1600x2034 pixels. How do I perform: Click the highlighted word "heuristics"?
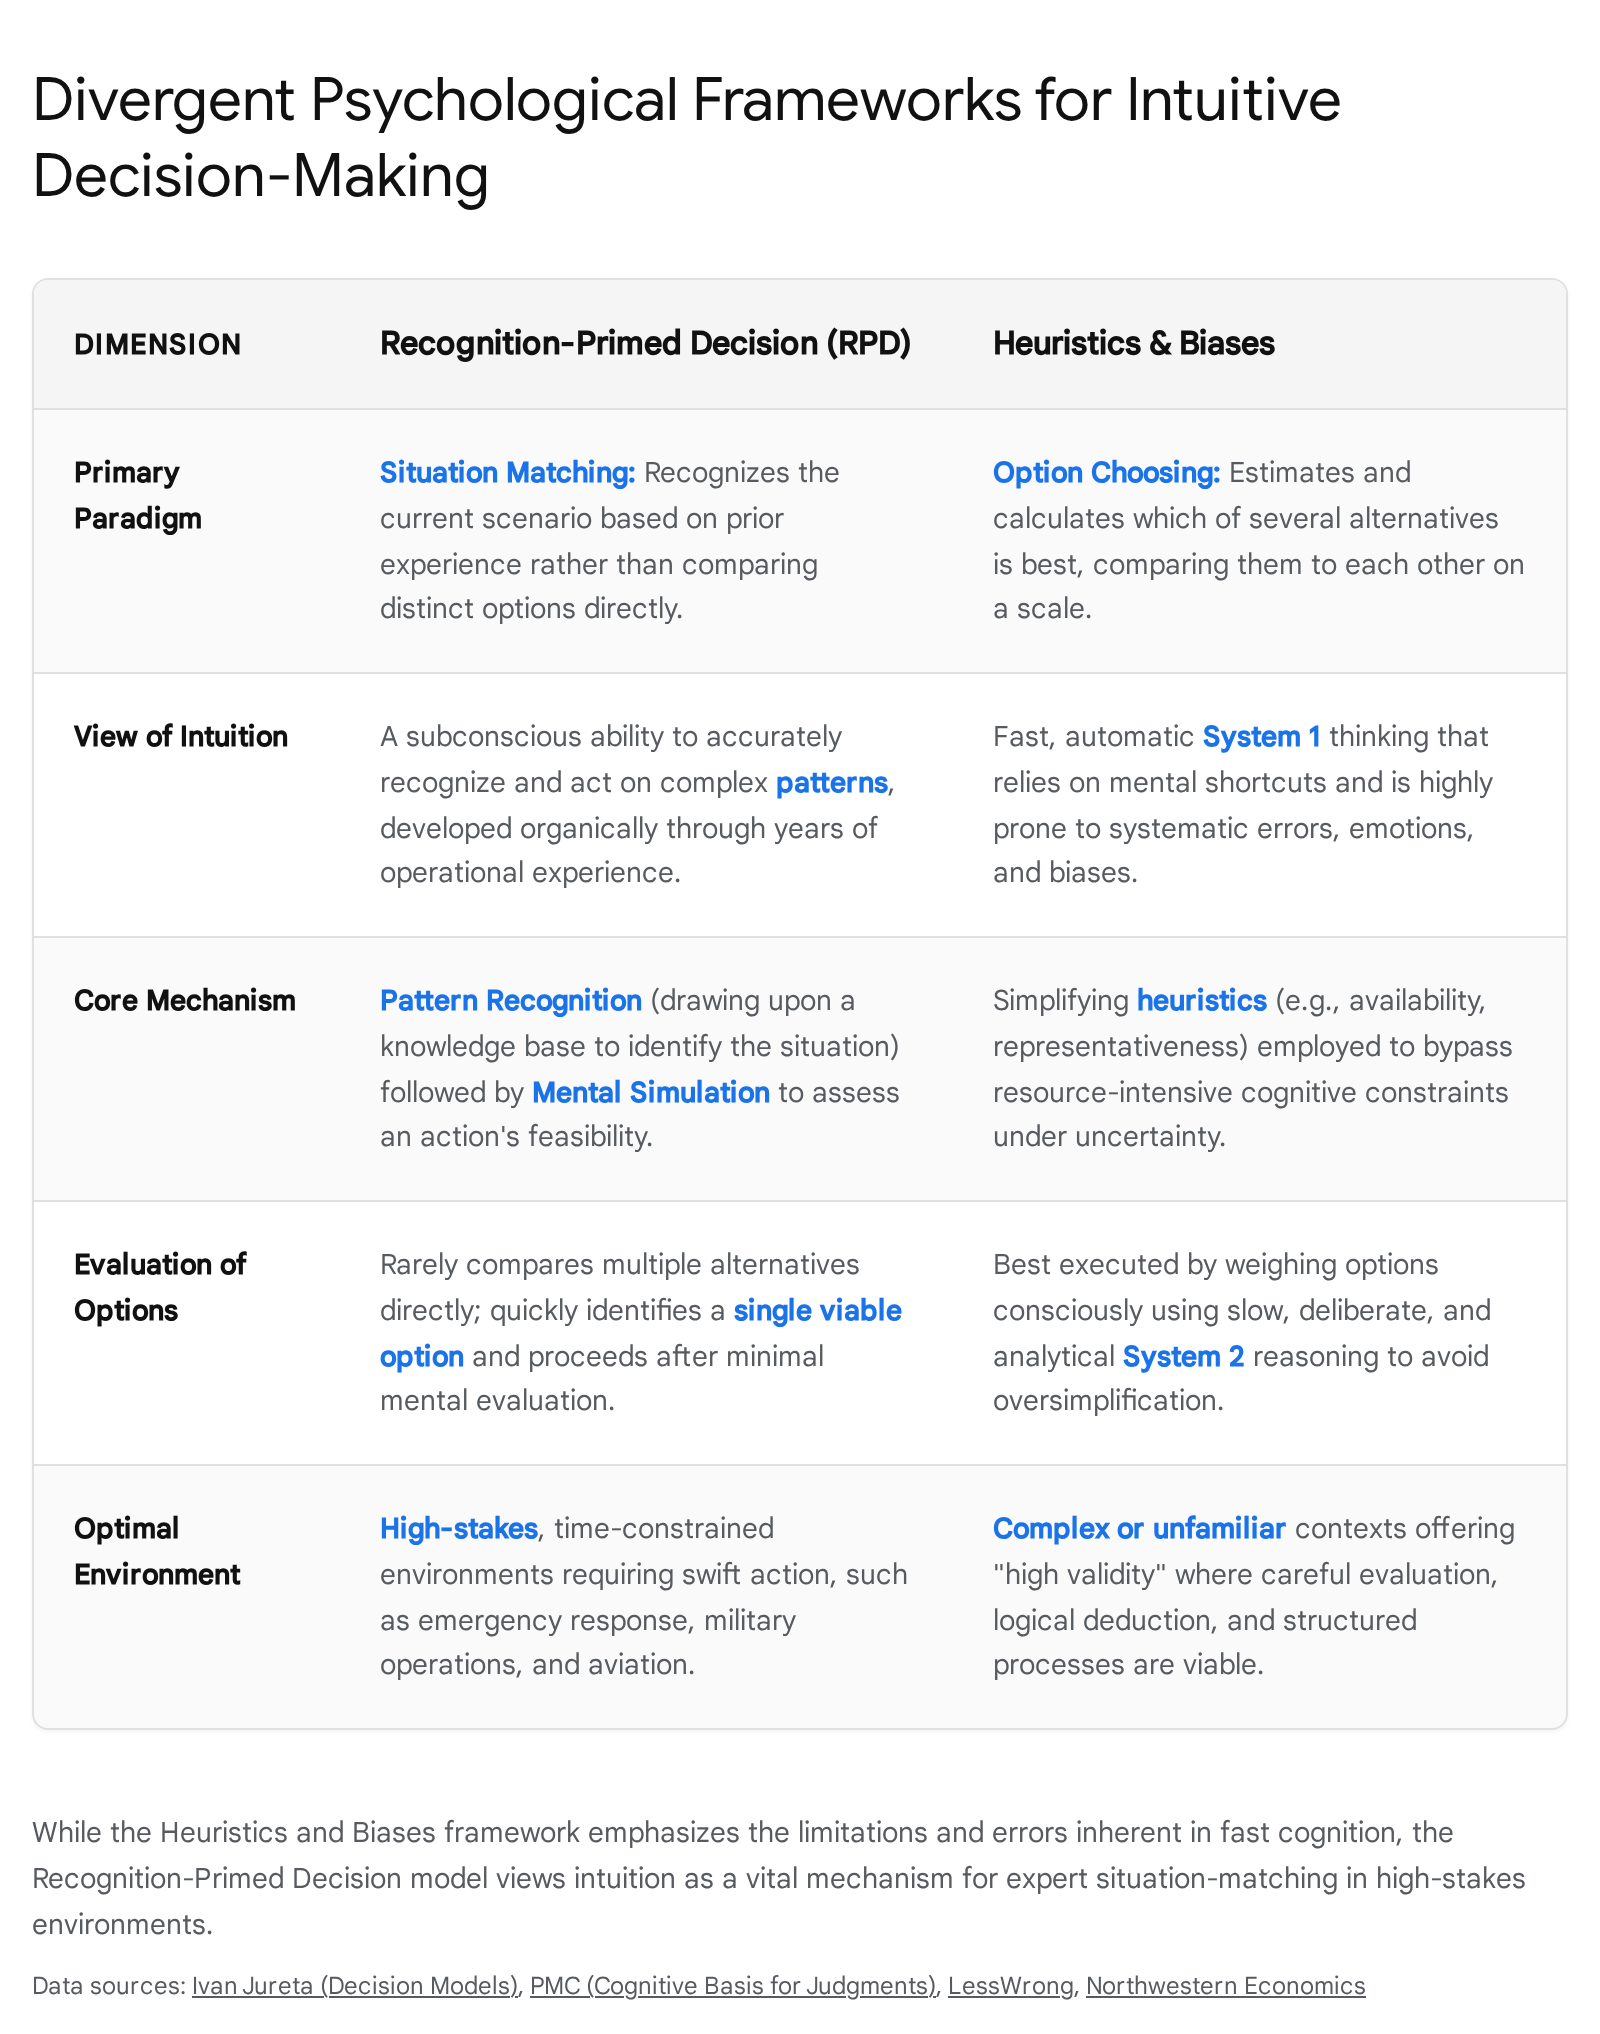point(1202,1000)
